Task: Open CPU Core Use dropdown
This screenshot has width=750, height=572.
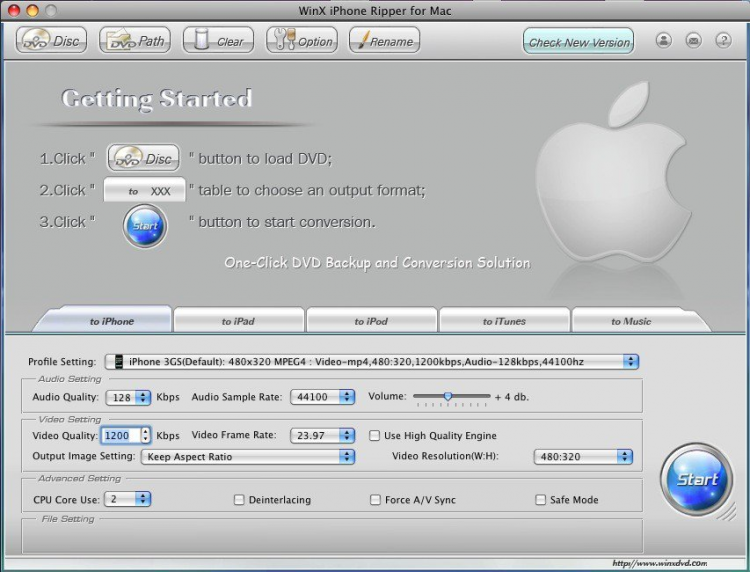Action: tap(128, 499)
